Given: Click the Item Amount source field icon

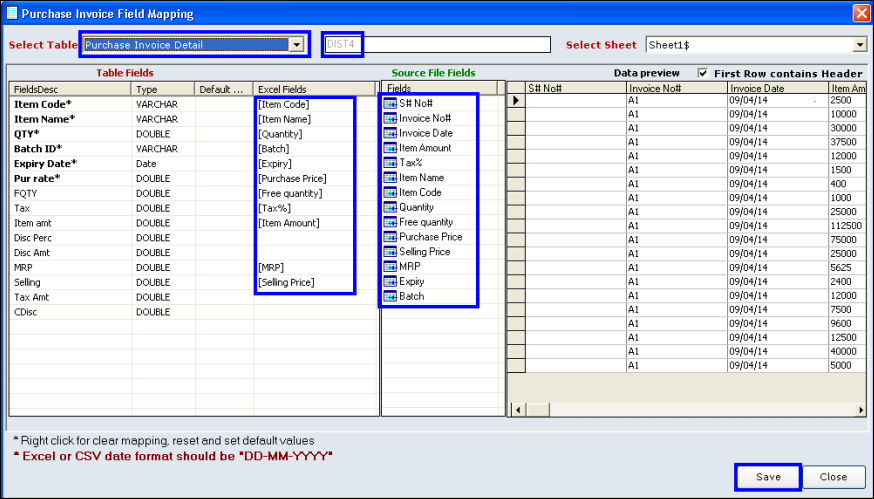Looking at the screenshot, I should 390,148.
